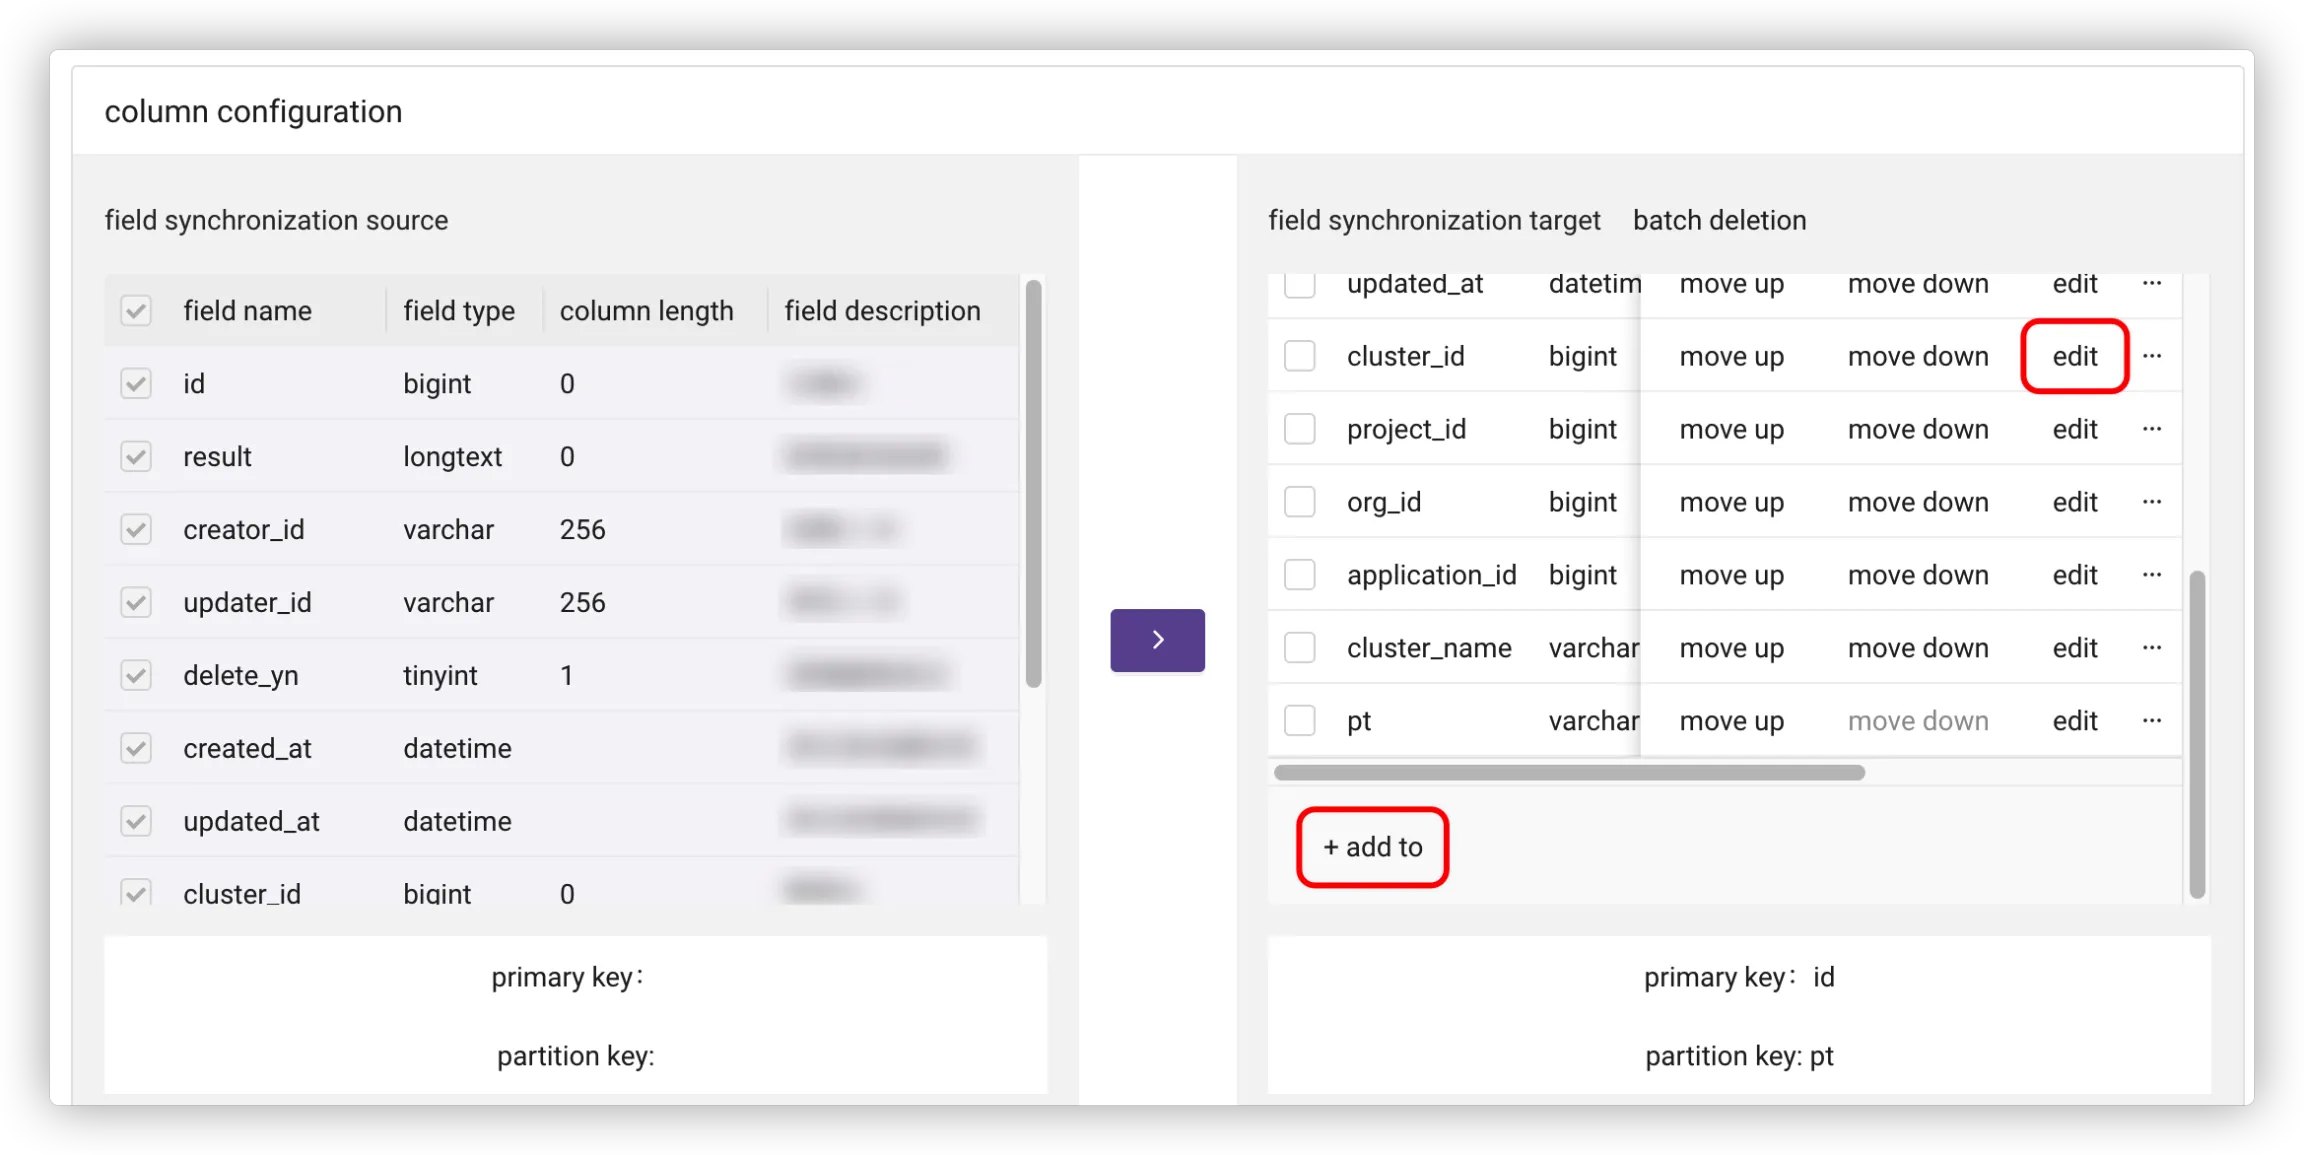
Task: Click the '+ add to' button
Action: coord(1372,847)
